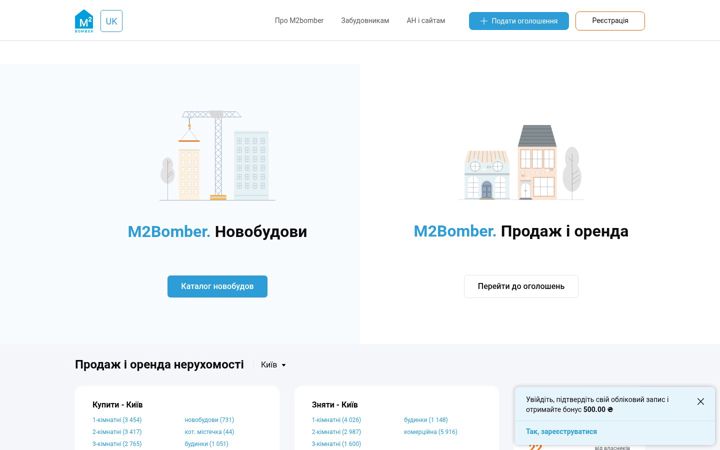Open Зняти будинки (1 148) link

click(426, 420)
